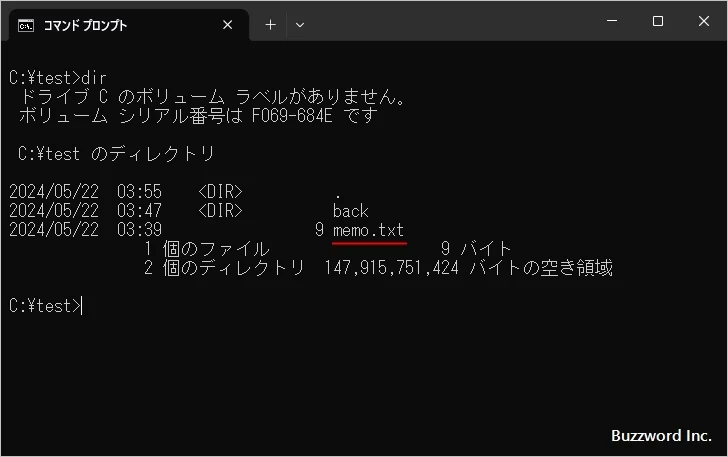This screenshot has height=457, width=728.
Task: Close the terminal window
Action: 703,21
